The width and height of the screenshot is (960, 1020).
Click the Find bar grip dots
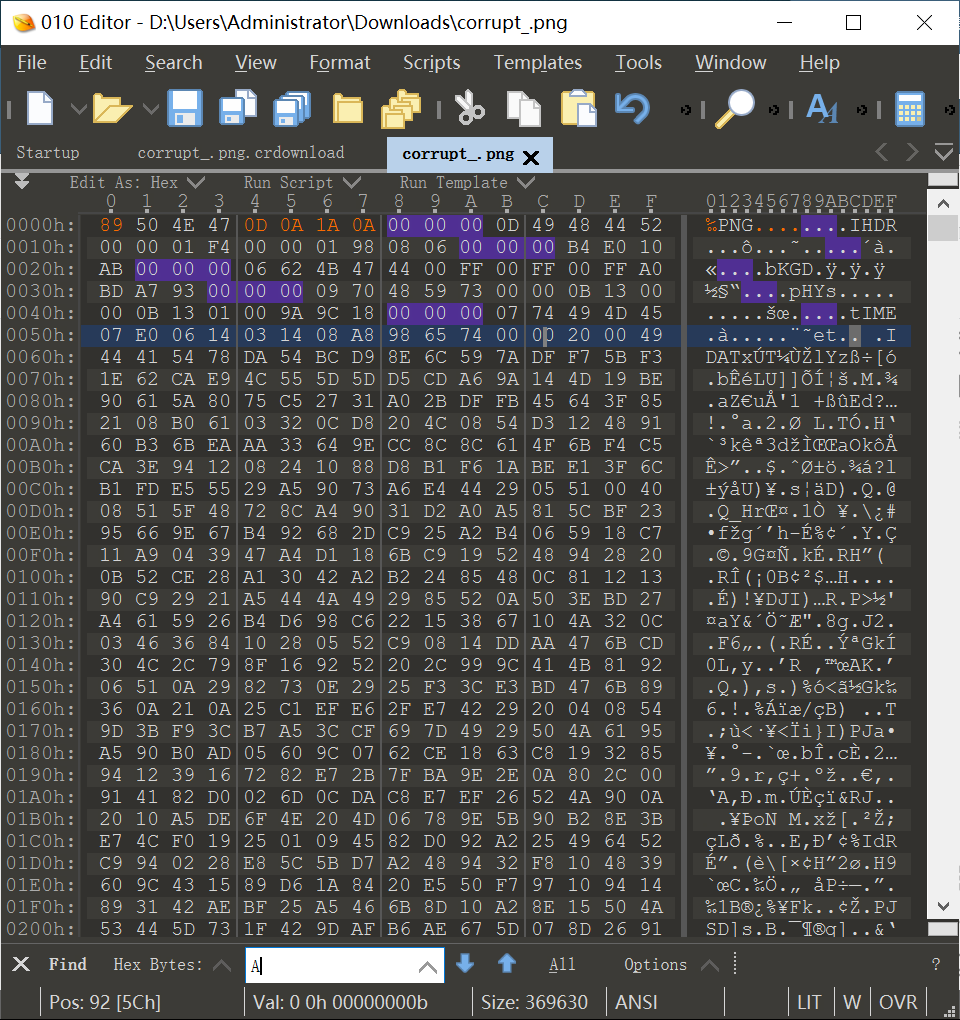click(735, 963)
